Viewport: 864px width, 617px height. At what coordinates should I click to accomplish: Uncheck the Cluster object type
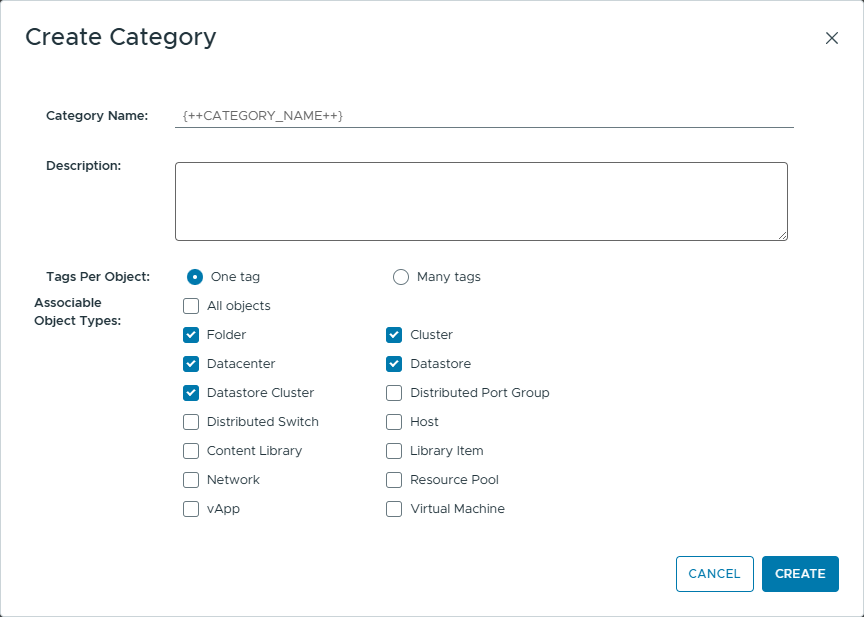click(394, 335)
